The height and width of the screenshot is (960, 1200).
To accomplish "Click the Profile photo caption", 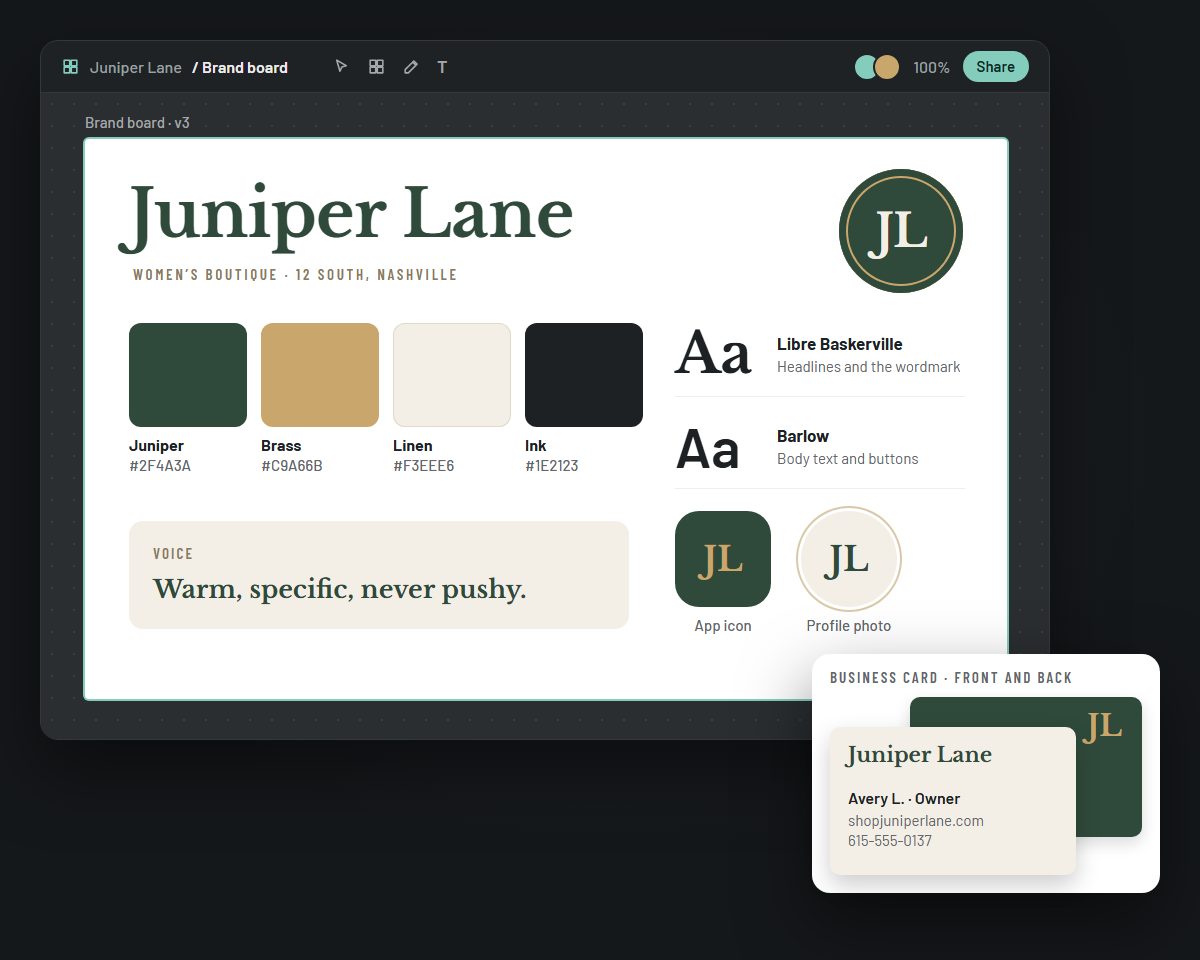I will (849, 626).
